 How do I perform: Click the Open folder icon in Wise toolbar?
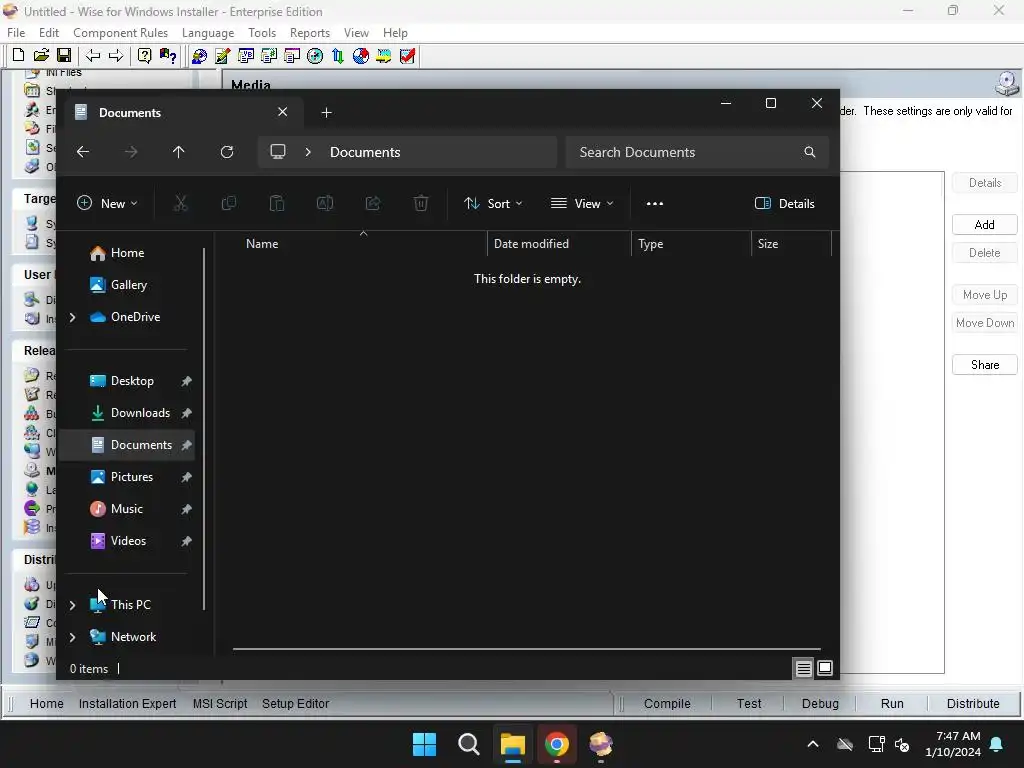tap(41, 56)
